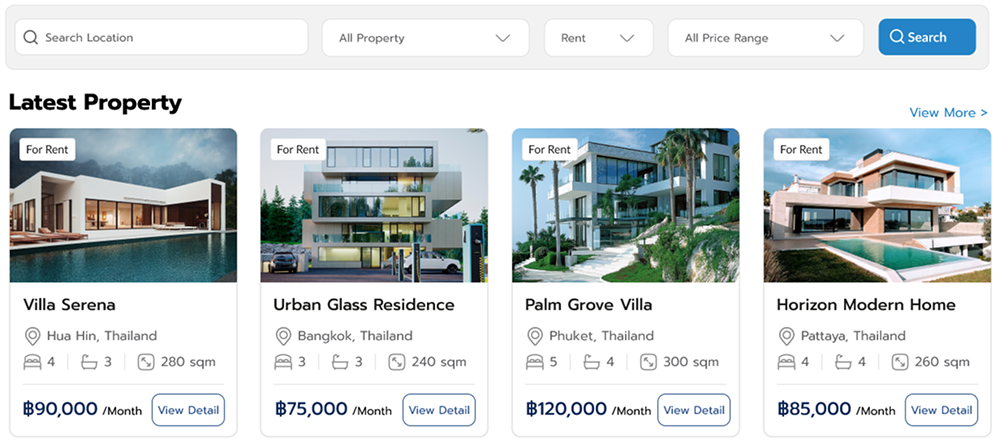
Task: Open View Detail for Villa Serena
Action: click(188, 410)
